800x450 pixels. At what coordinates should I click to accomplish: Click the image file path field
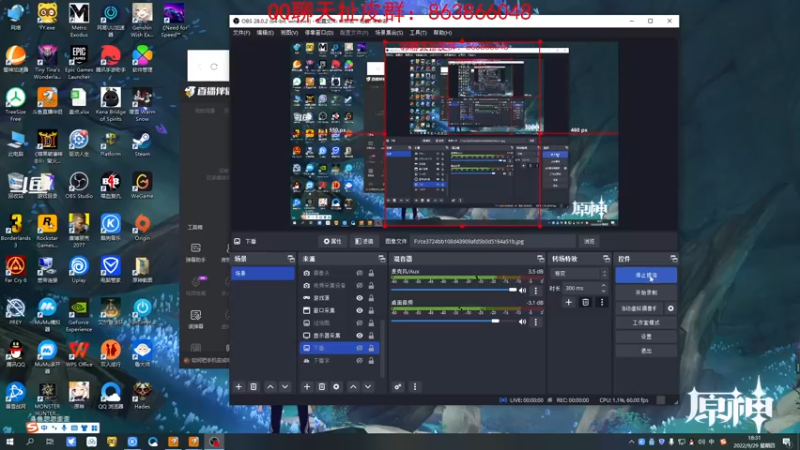click(x=493, y=241)
